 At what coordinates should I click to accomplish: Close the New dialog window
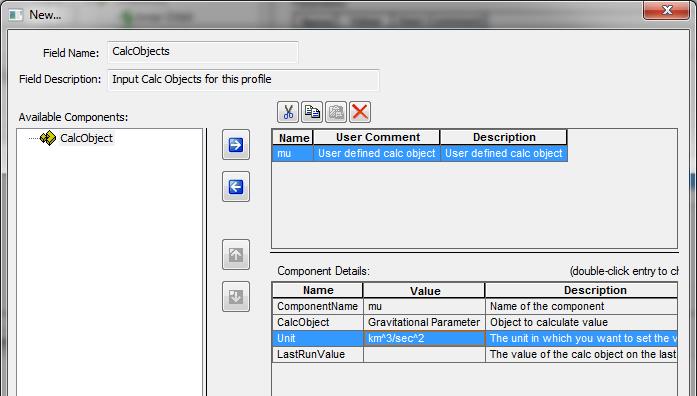(x=666, y=10)
